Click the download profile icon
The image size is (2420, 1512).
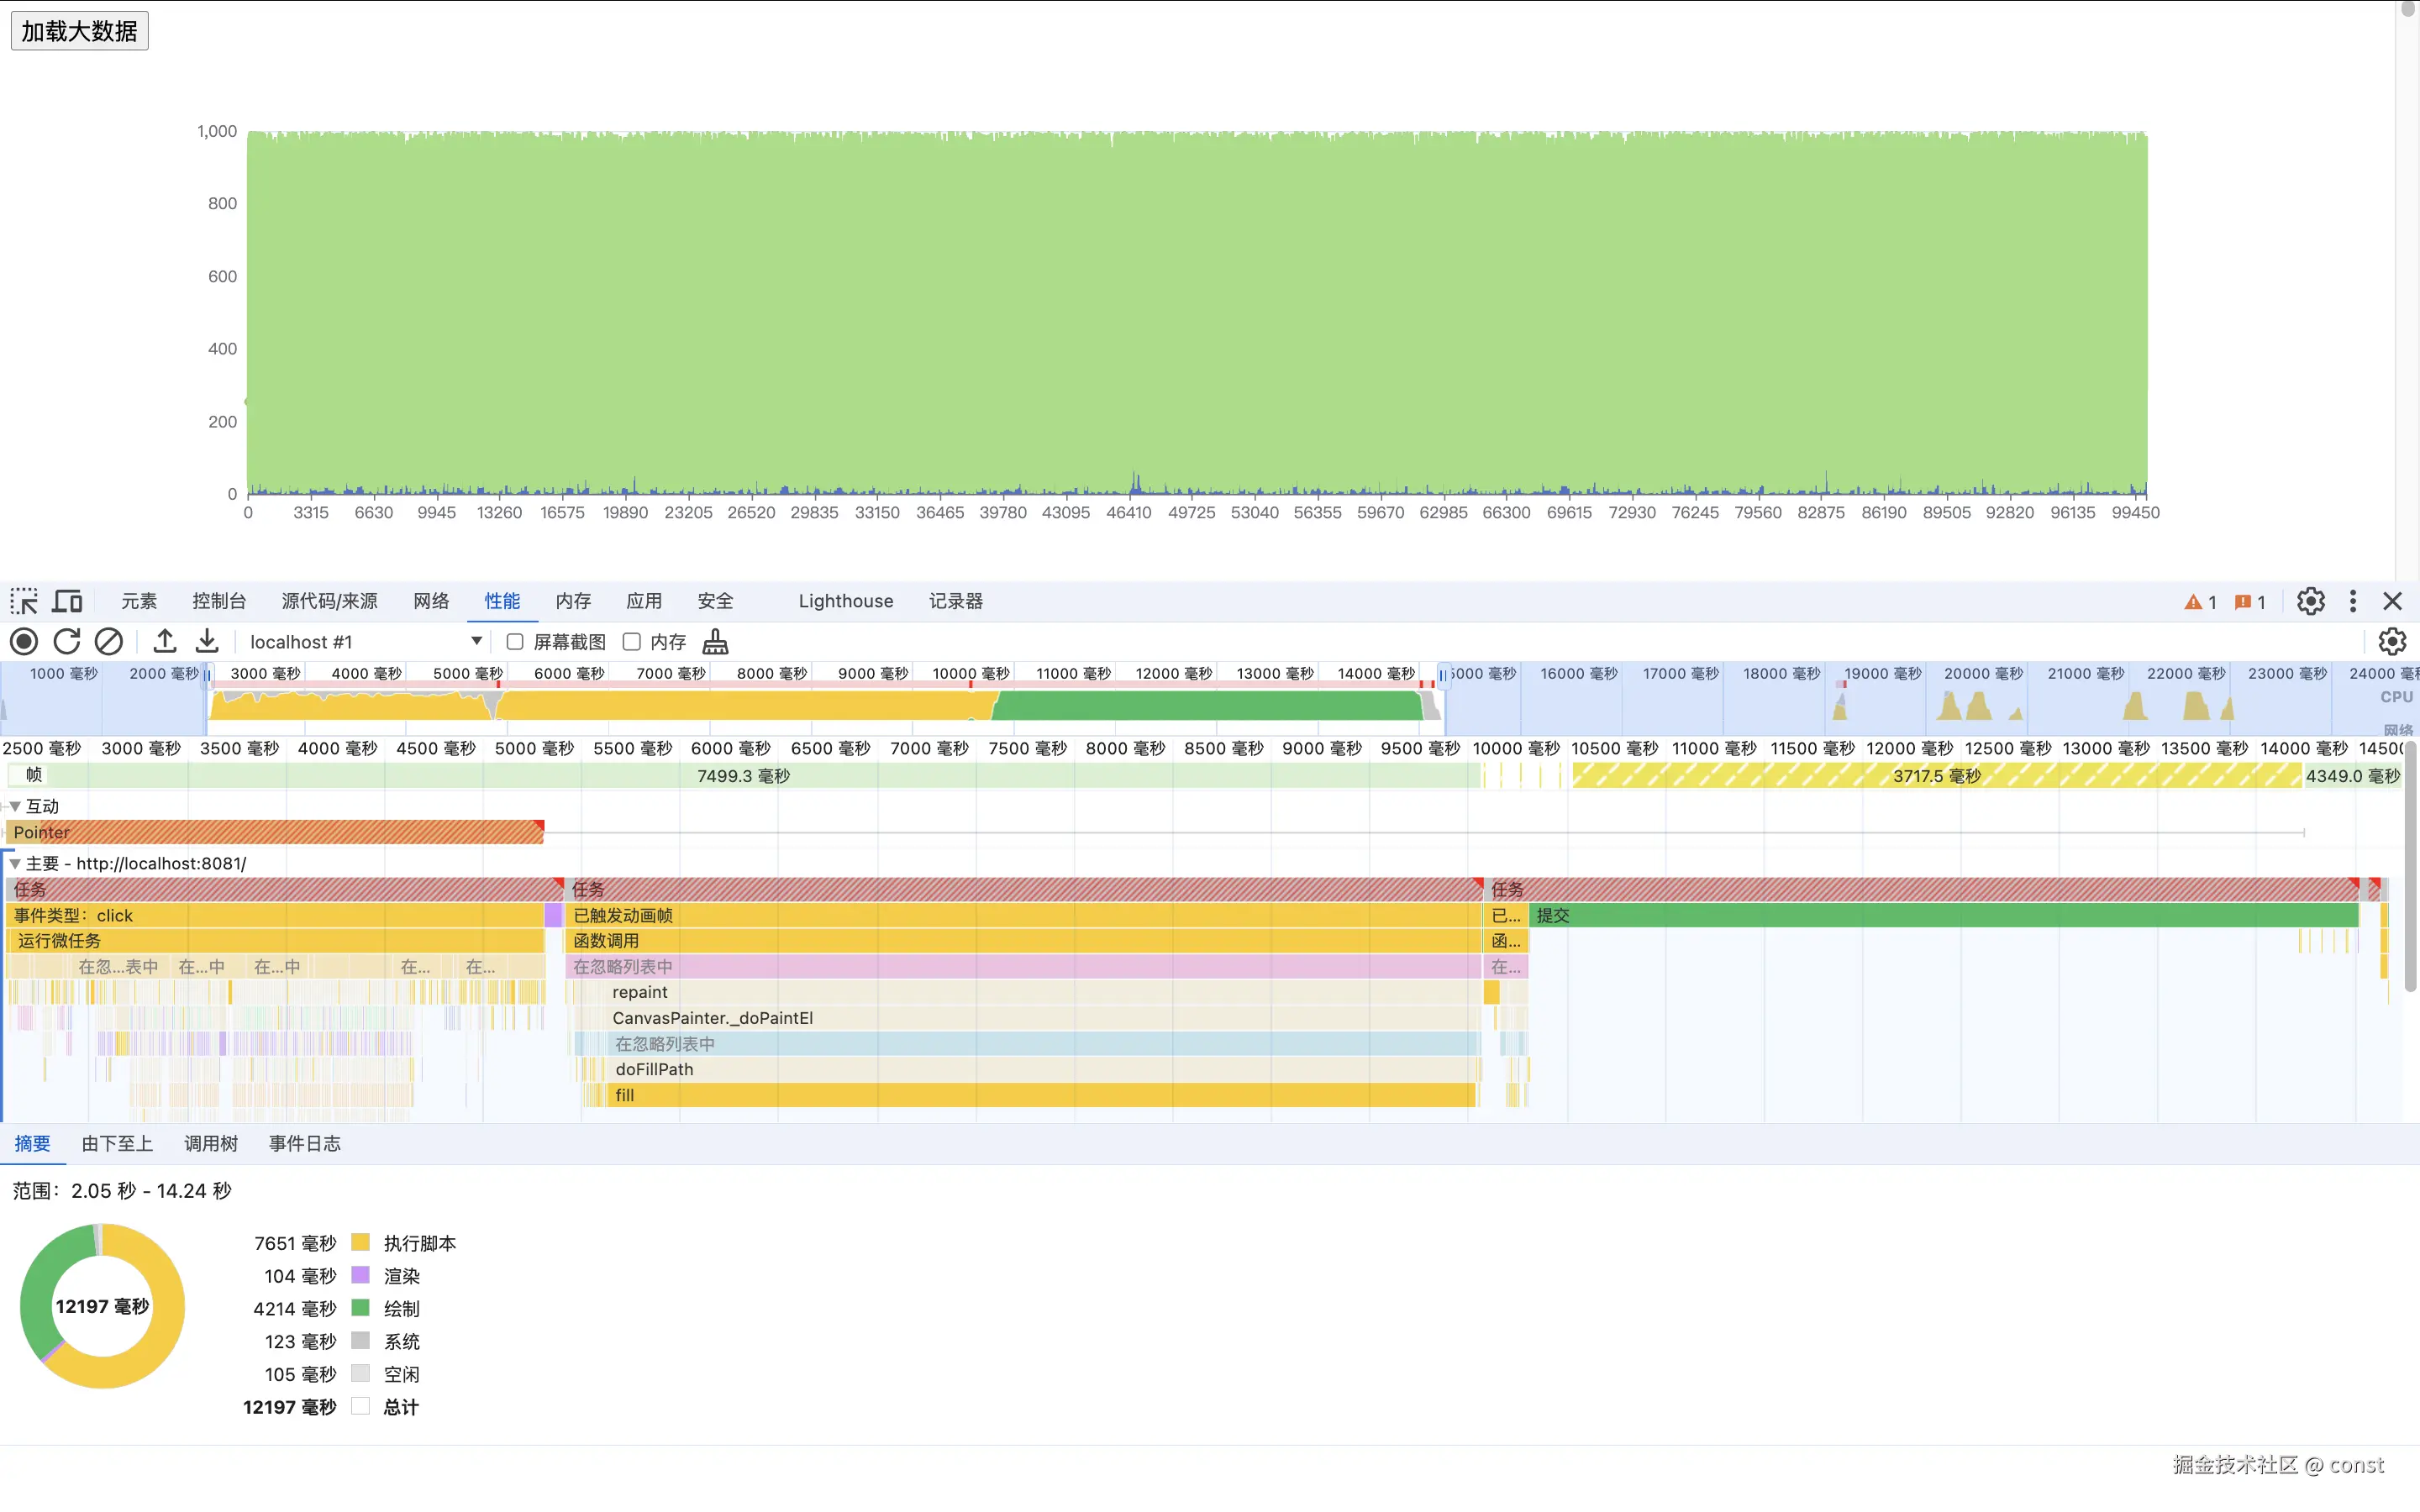point(207,641)
